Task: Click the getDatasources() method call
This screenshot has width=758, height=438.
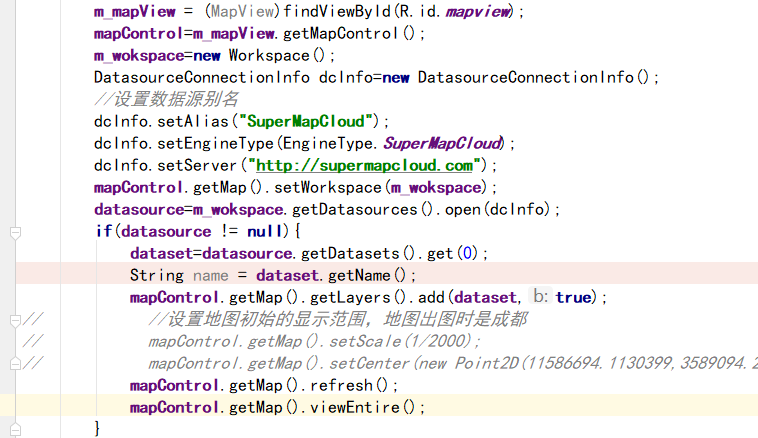Action: click(357, 210)
